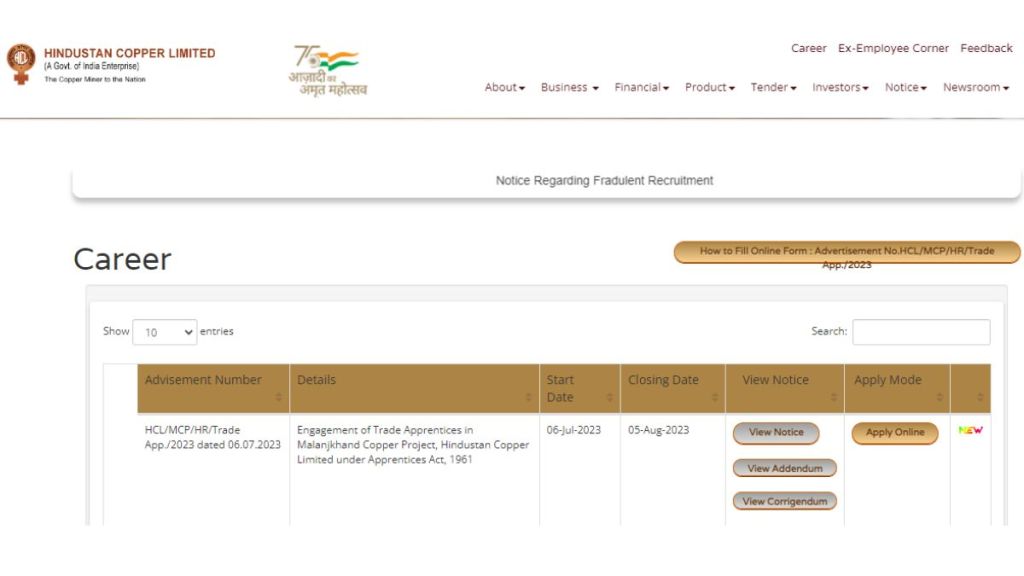
Task: Open the About dropdown menu
Action: coord(504,88)
